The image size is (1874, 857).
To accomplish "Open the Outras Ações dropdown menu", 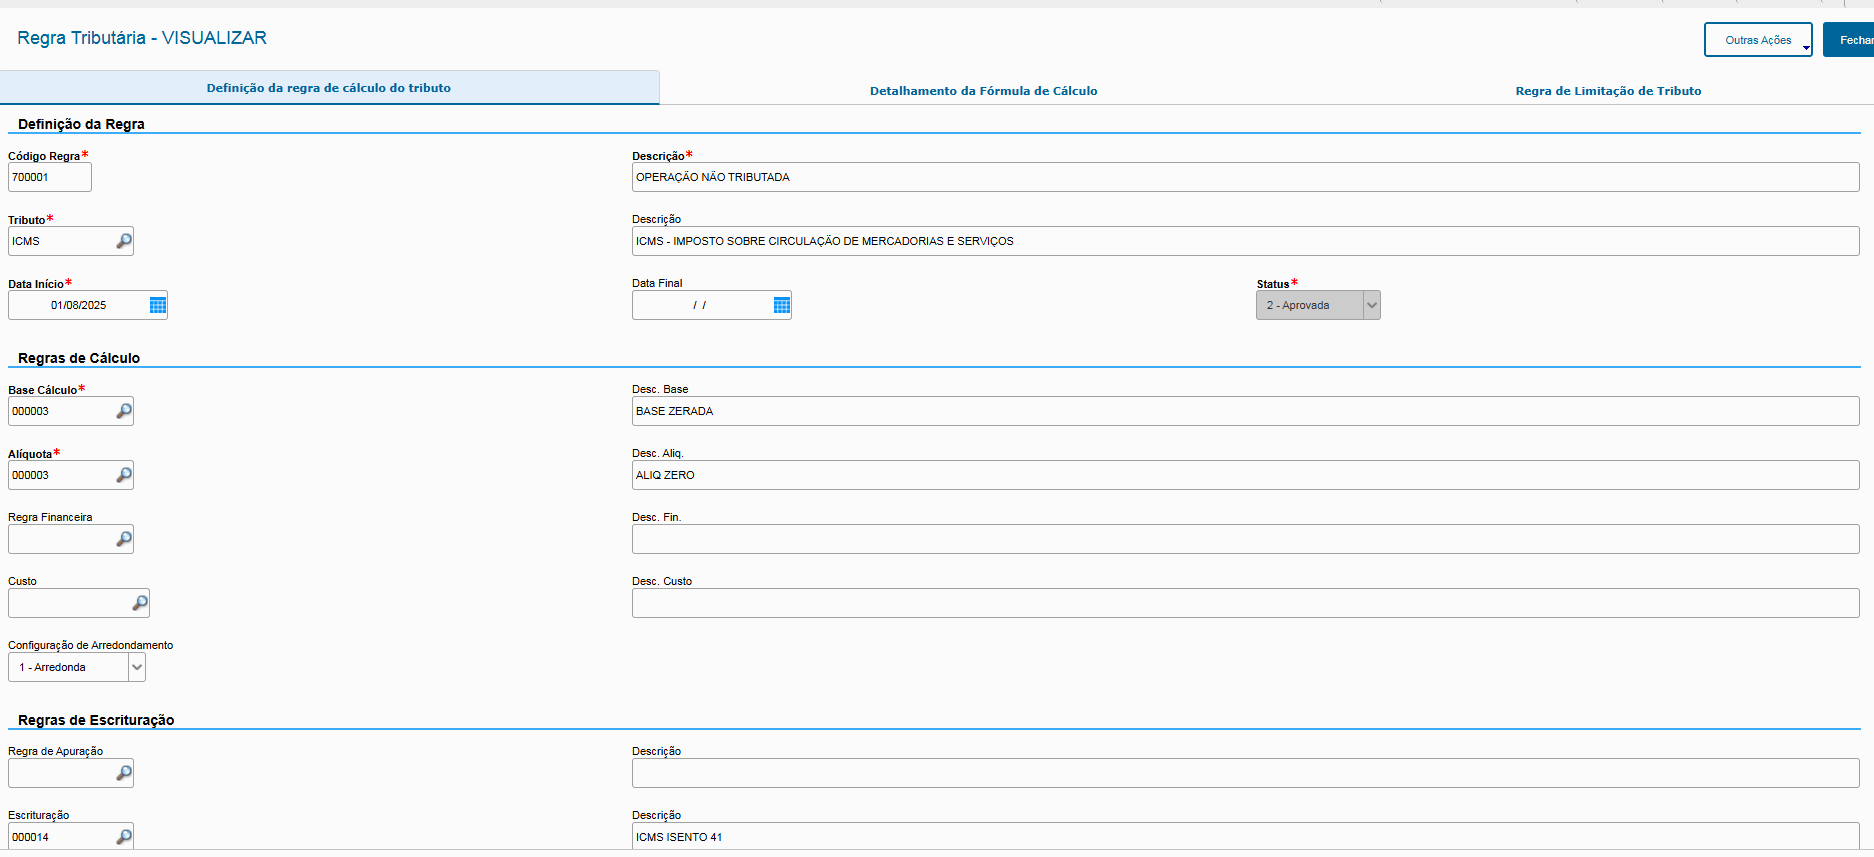I will tap(1757, 40).
